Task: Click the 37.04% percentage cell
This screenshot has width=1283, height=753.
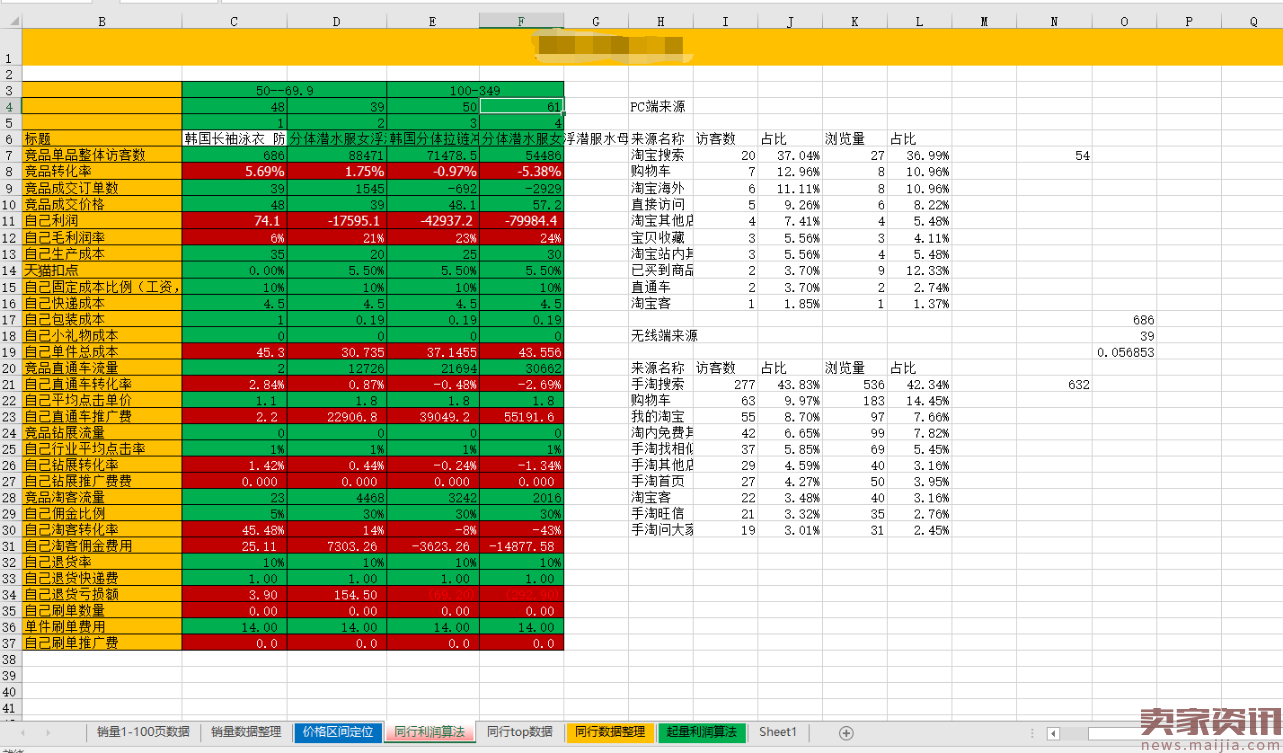Action: pyautogui.click(x=790, y=155)
